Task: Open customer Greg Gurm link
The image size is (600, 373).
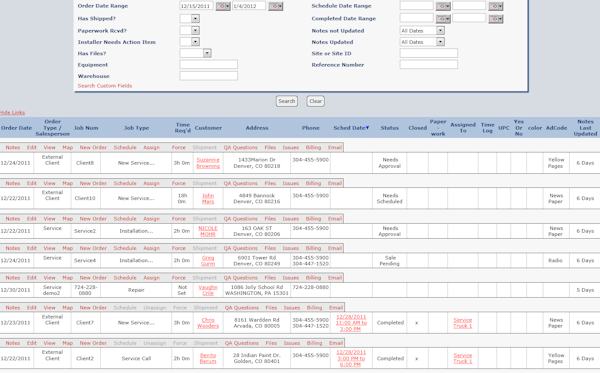Action: tap(208, 261)
